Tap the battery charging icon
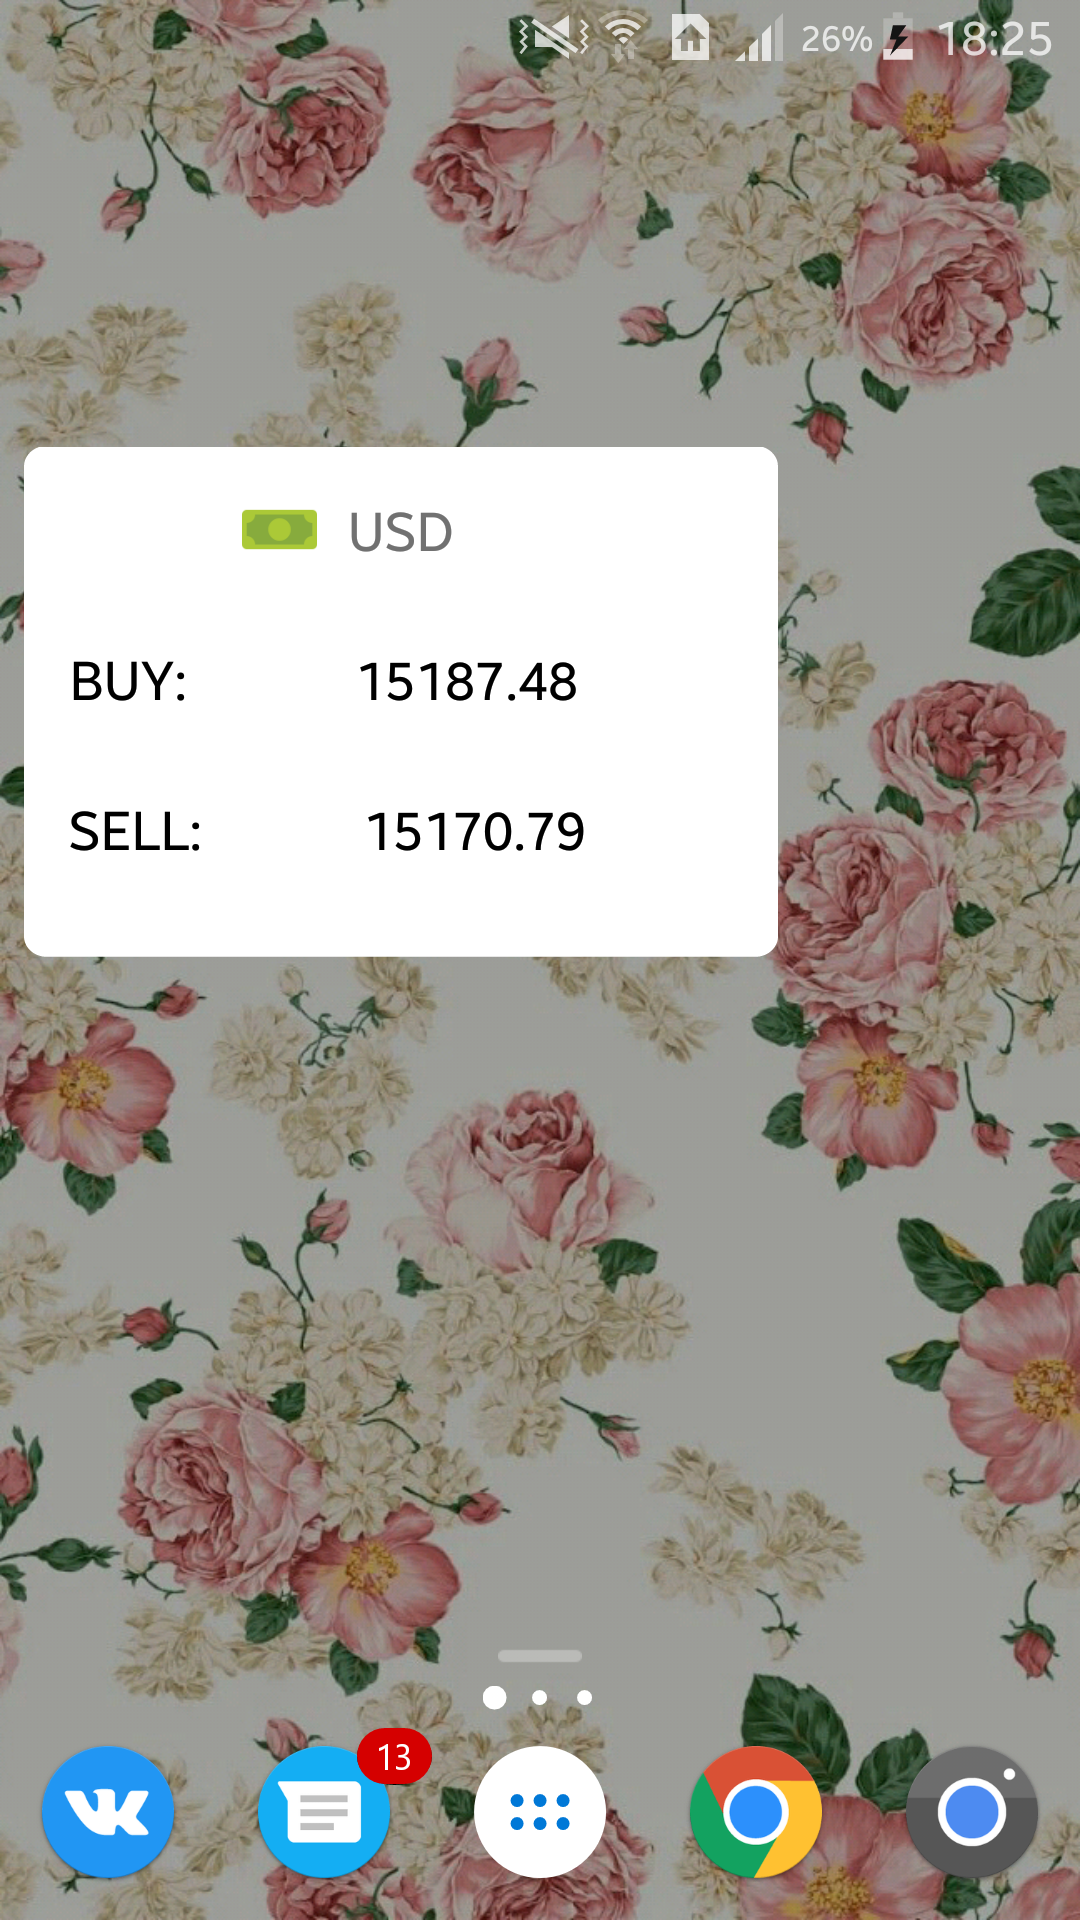This screenshot has width=1080, height=1920. click(898, 39)
